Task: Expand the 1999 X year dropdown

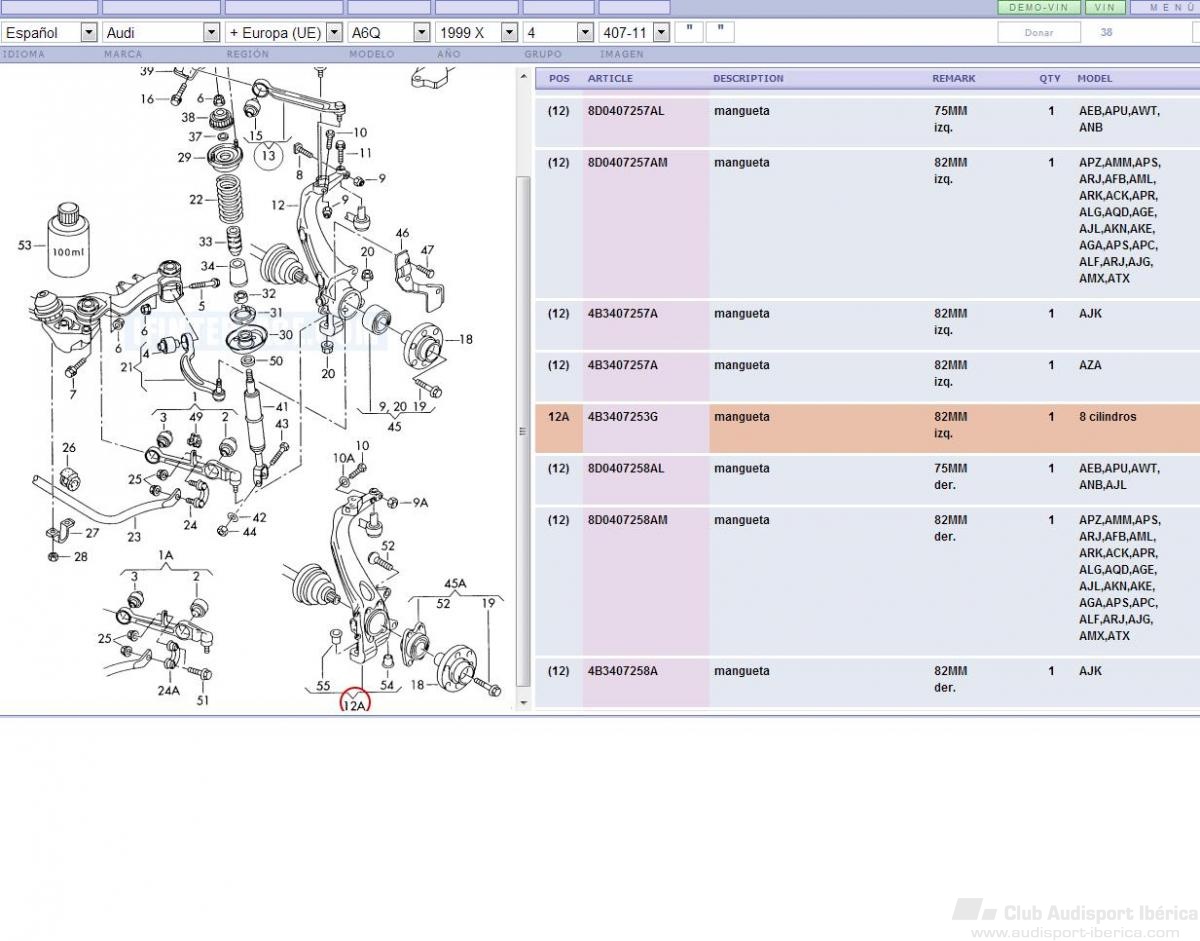Action: click(477, 32)
